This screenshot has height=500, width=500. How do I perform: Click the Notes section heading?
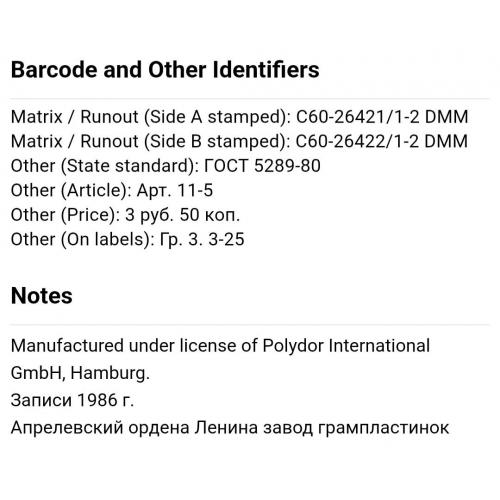coord(41,296)
